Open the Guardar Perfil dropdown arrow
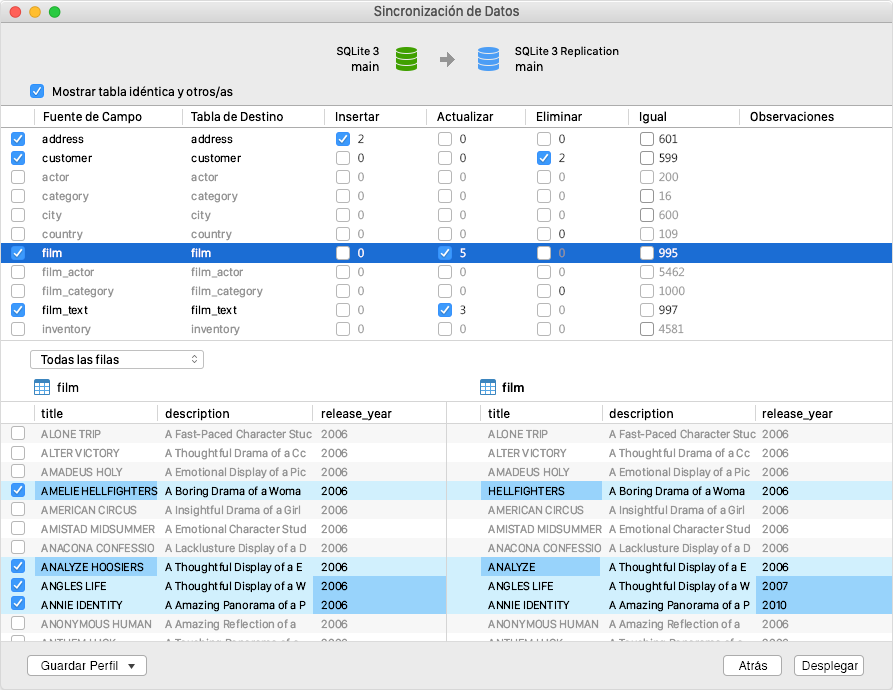The image size is (893, 690). [x=131, y=665]
